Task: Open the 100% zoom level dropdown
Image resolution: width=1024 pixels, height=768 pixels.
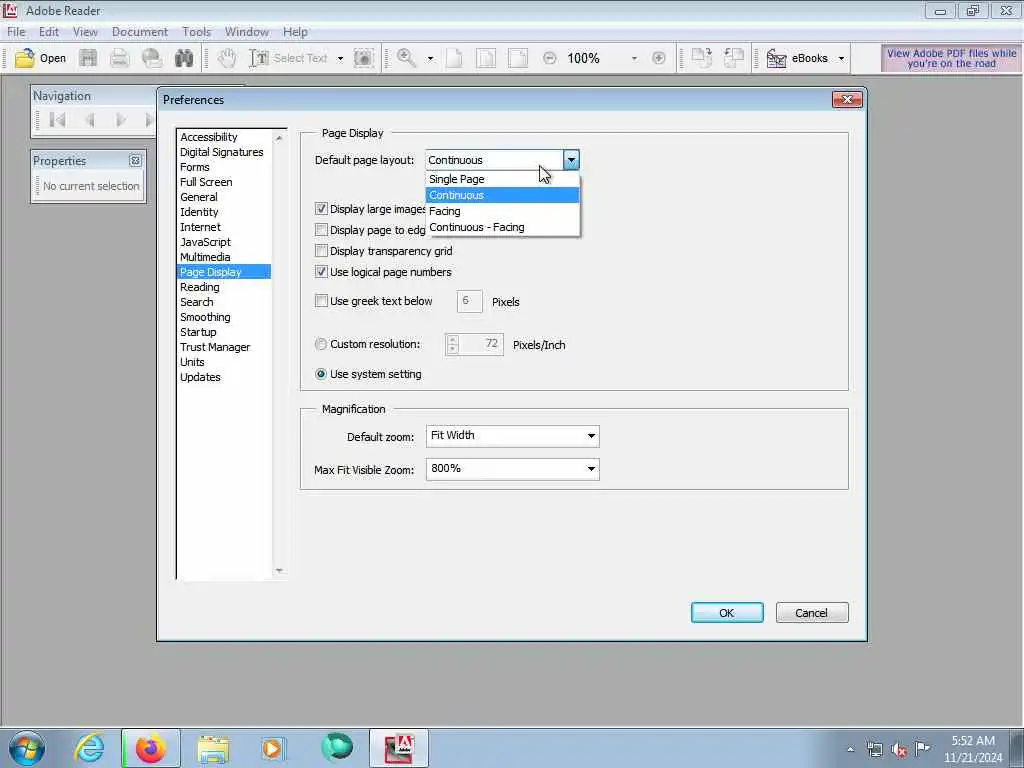Action: point(633,58)
